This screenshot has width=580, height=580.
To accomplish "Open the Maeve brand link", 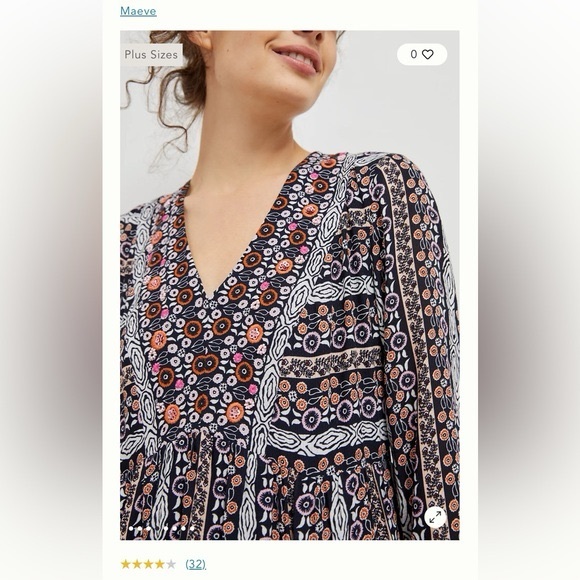I will tap(138, 11).
